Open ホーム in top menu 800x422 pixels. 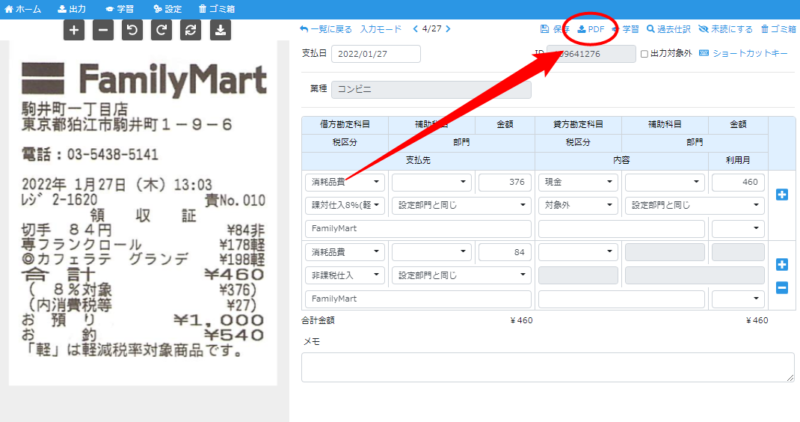[23, 9]
